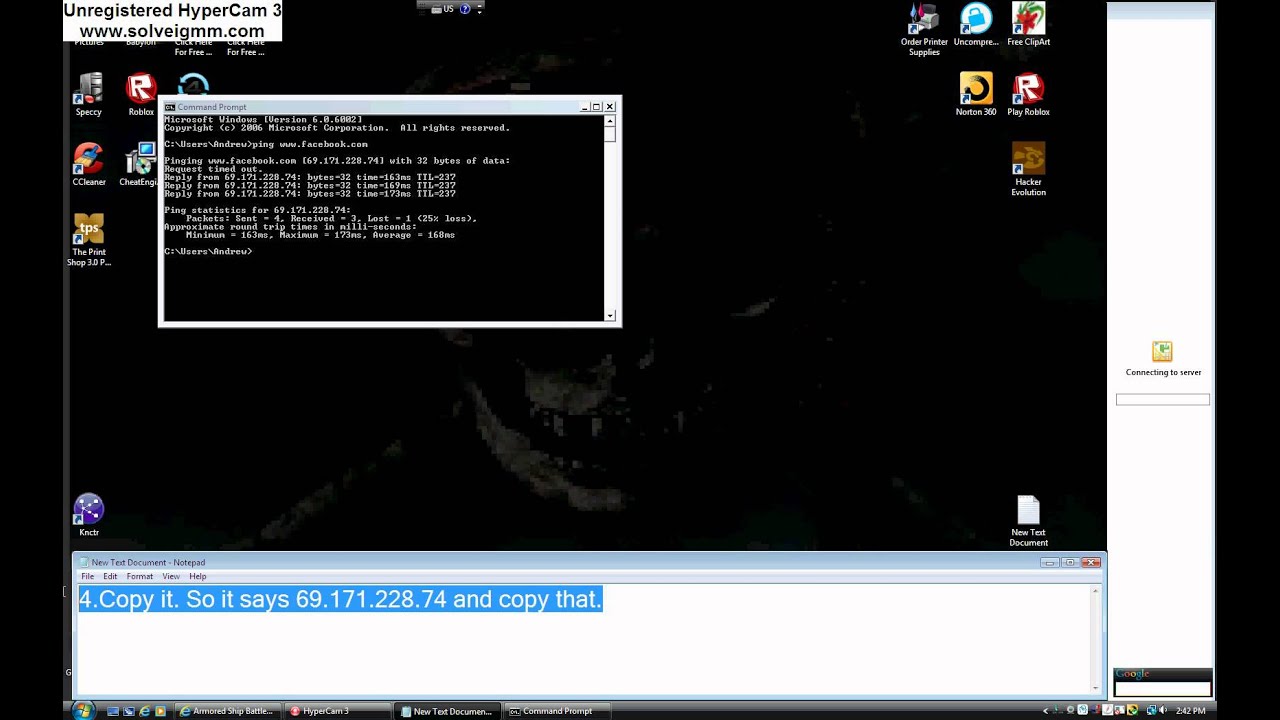Open the Speccy desktop shortcut
Screen dimensions: 1280x720
tap(88, 95)
